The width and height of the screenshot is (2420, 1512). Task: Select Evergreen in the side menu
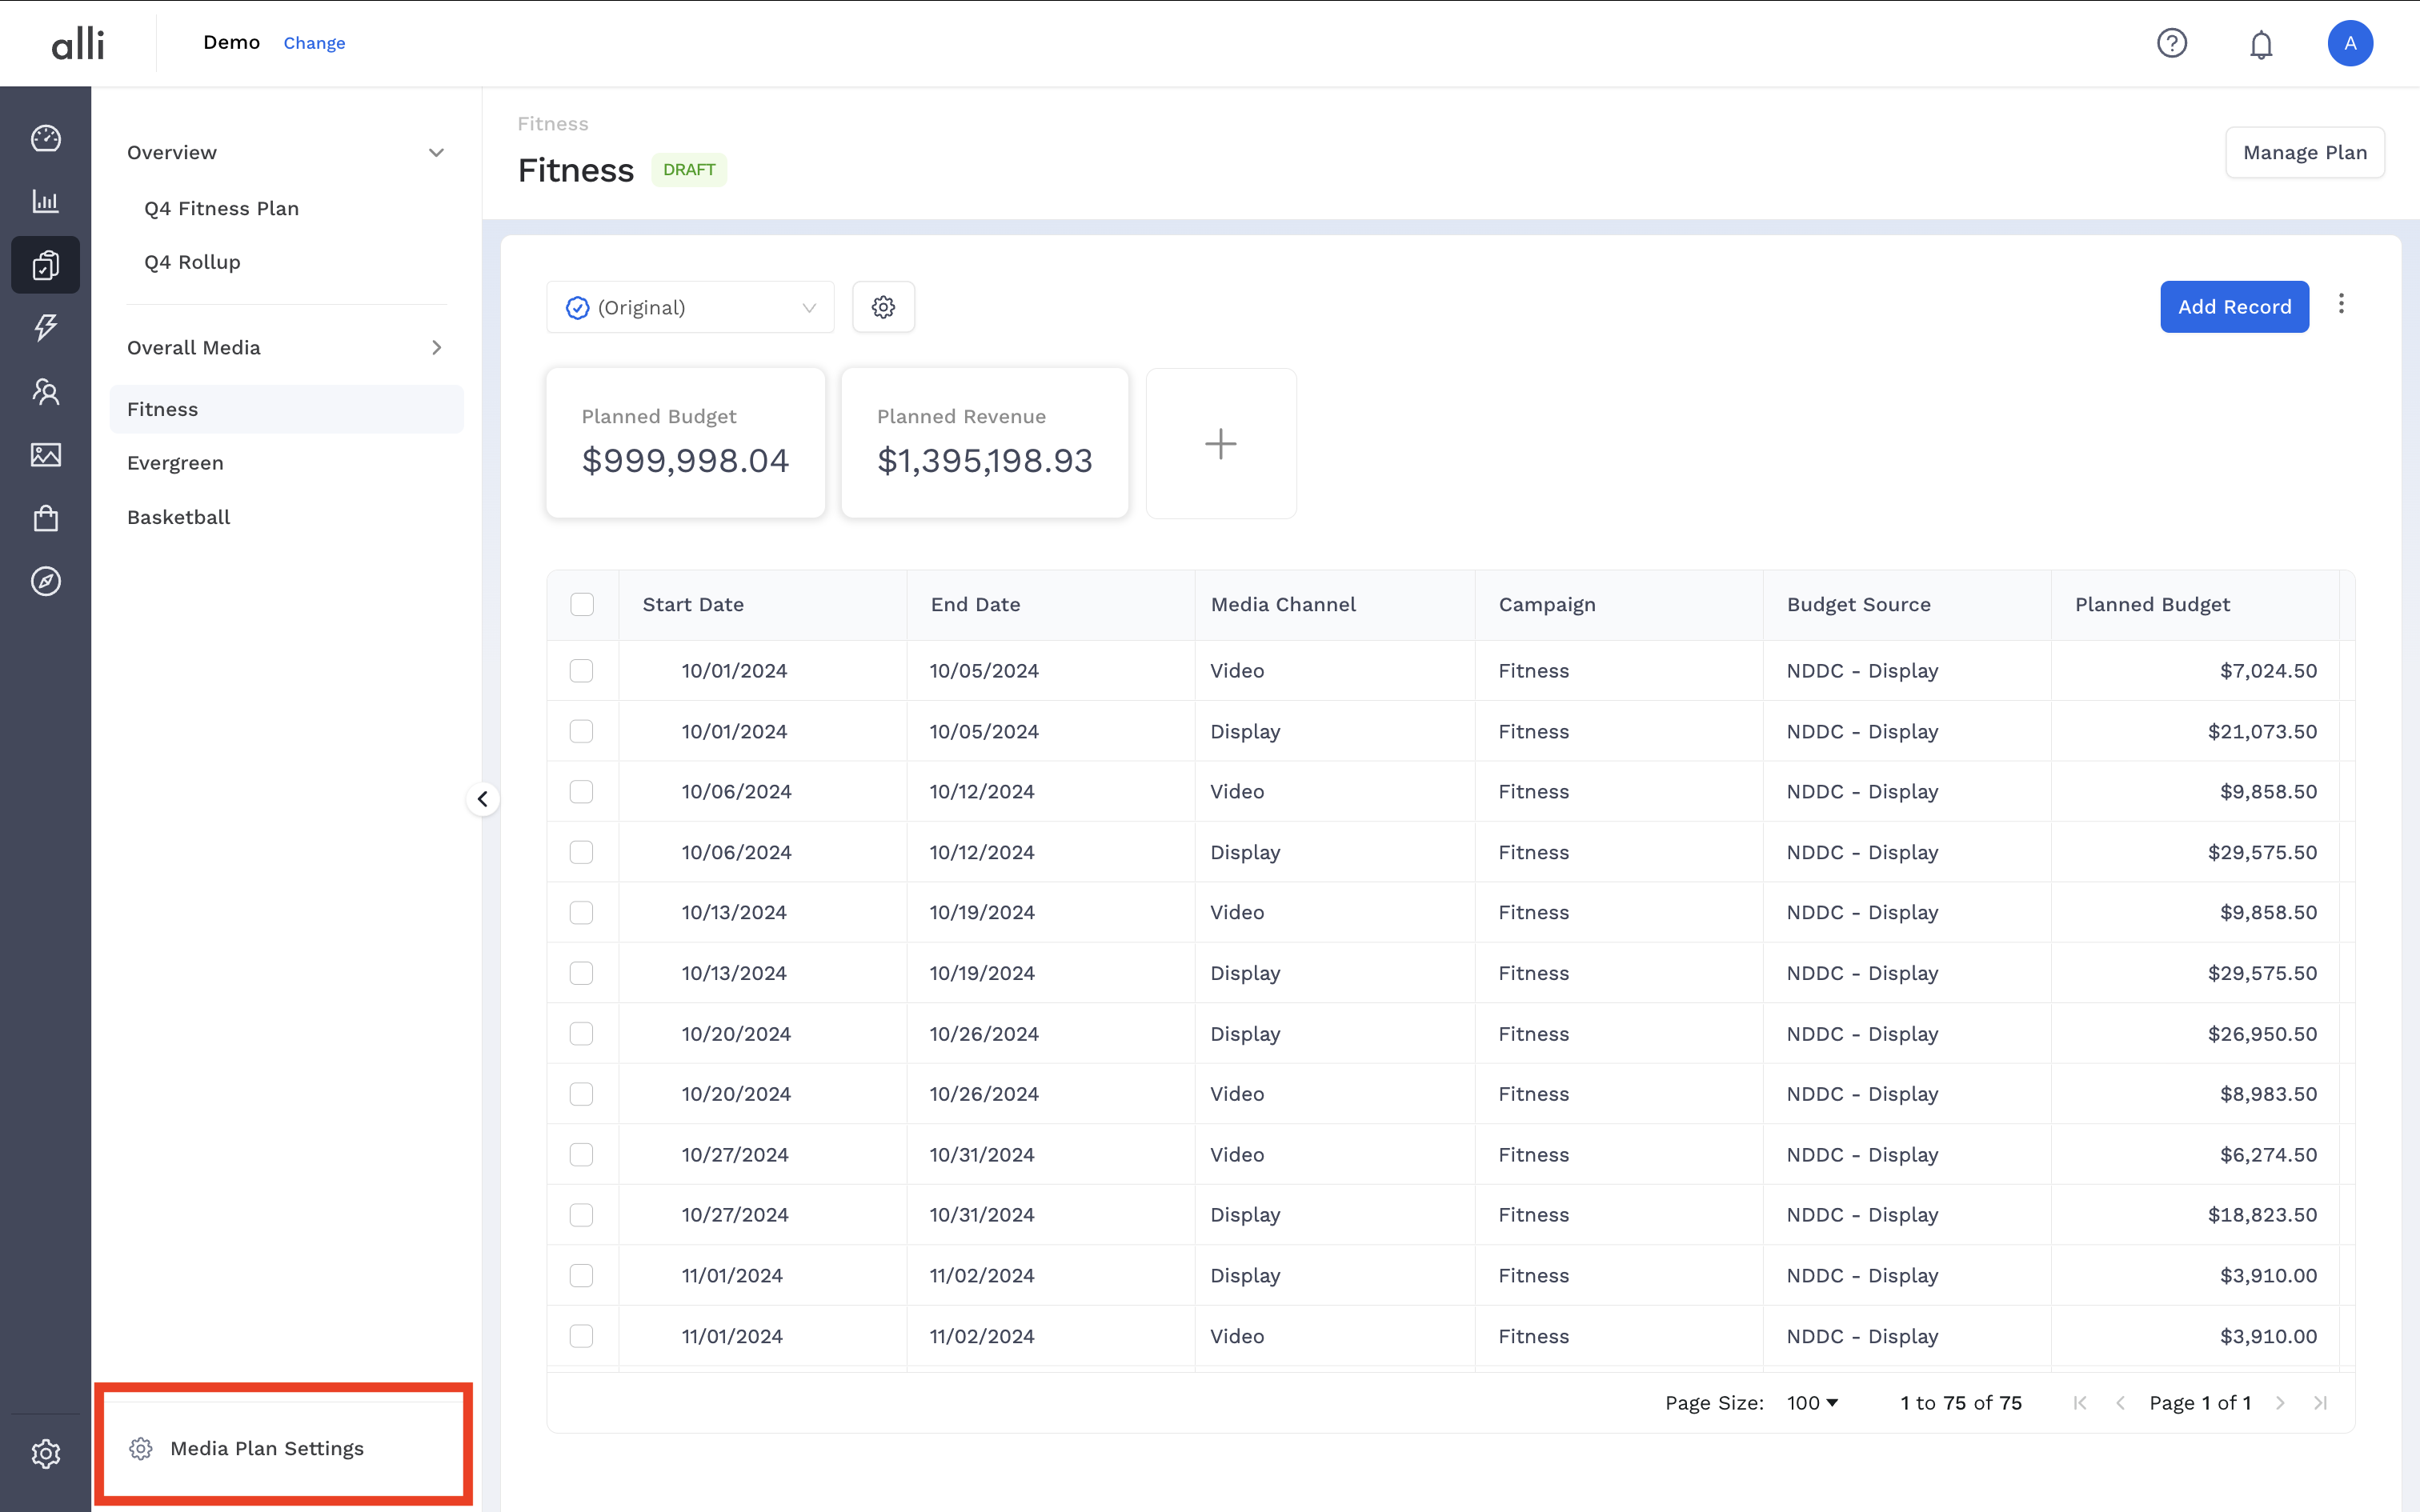pyautogui.click(x=175, y=463)
